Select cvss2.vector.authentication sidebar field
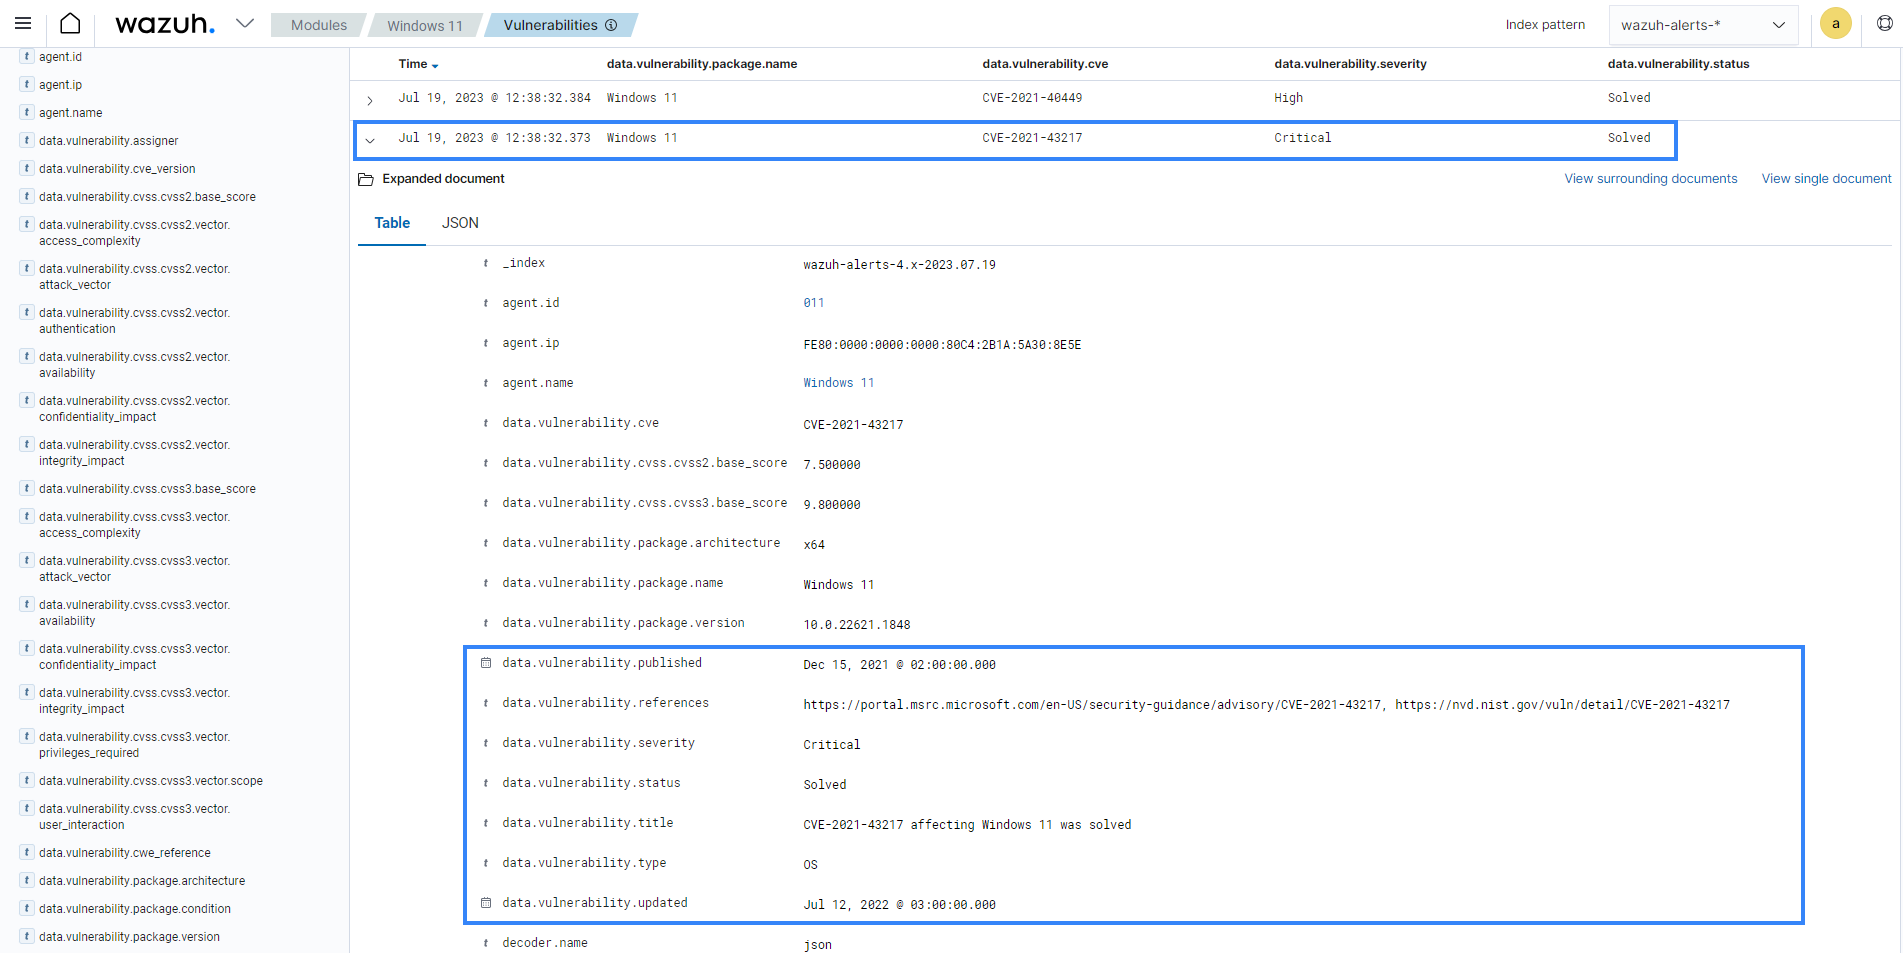Screen dimensions: 1903x953 pyautogui.click(x=134, y=321)
